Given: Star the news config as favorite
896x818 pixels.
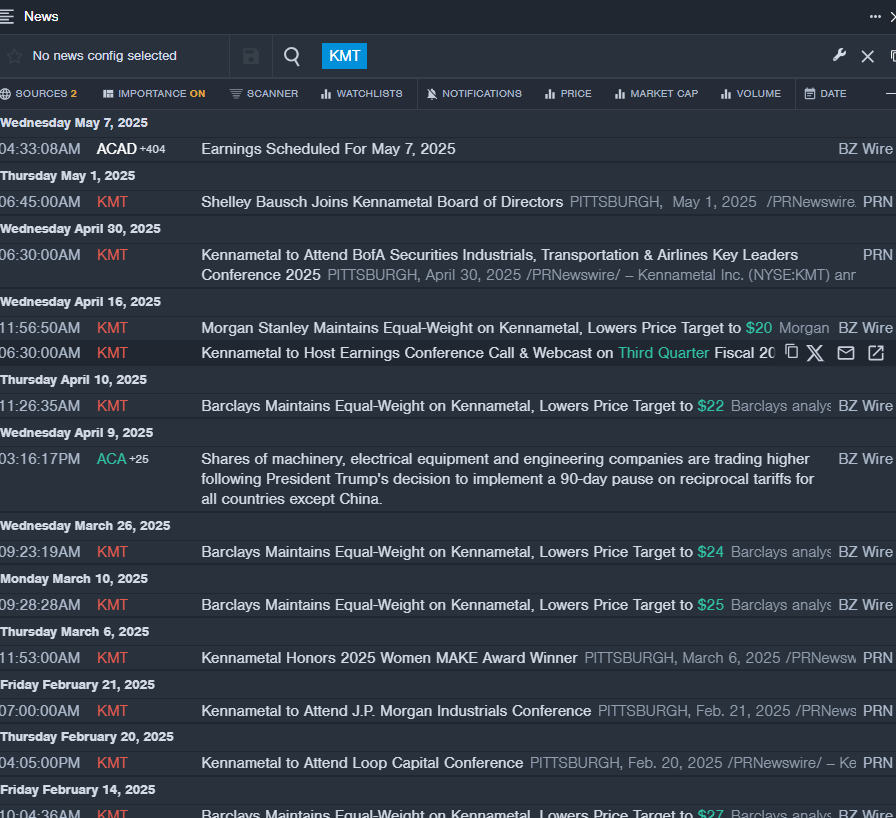Looking at the screenshot, I should coord(14,56).
